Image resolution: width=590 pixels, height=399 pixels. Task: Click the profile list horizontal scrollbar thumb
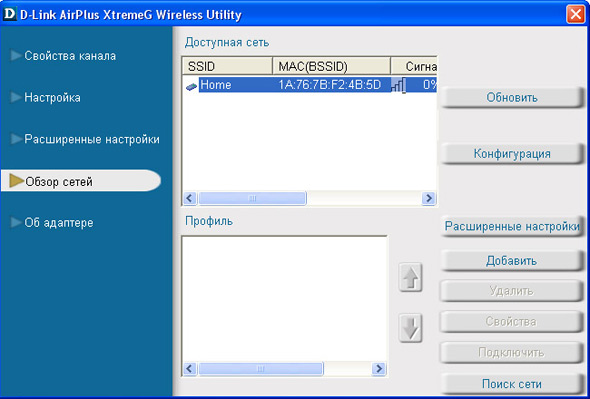coord(260,369)
